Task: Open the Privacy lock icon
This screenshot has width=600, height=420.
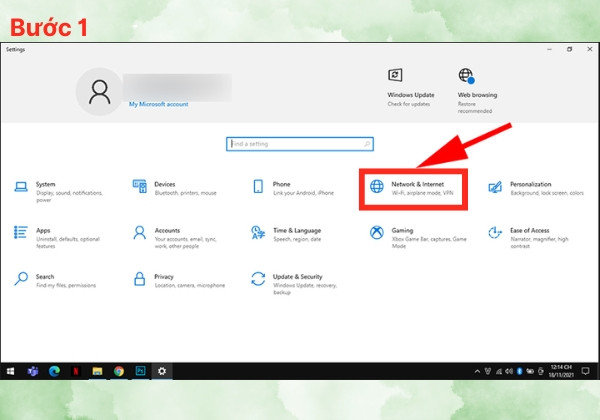Action: pyautogui.click(x=140, y=279)
